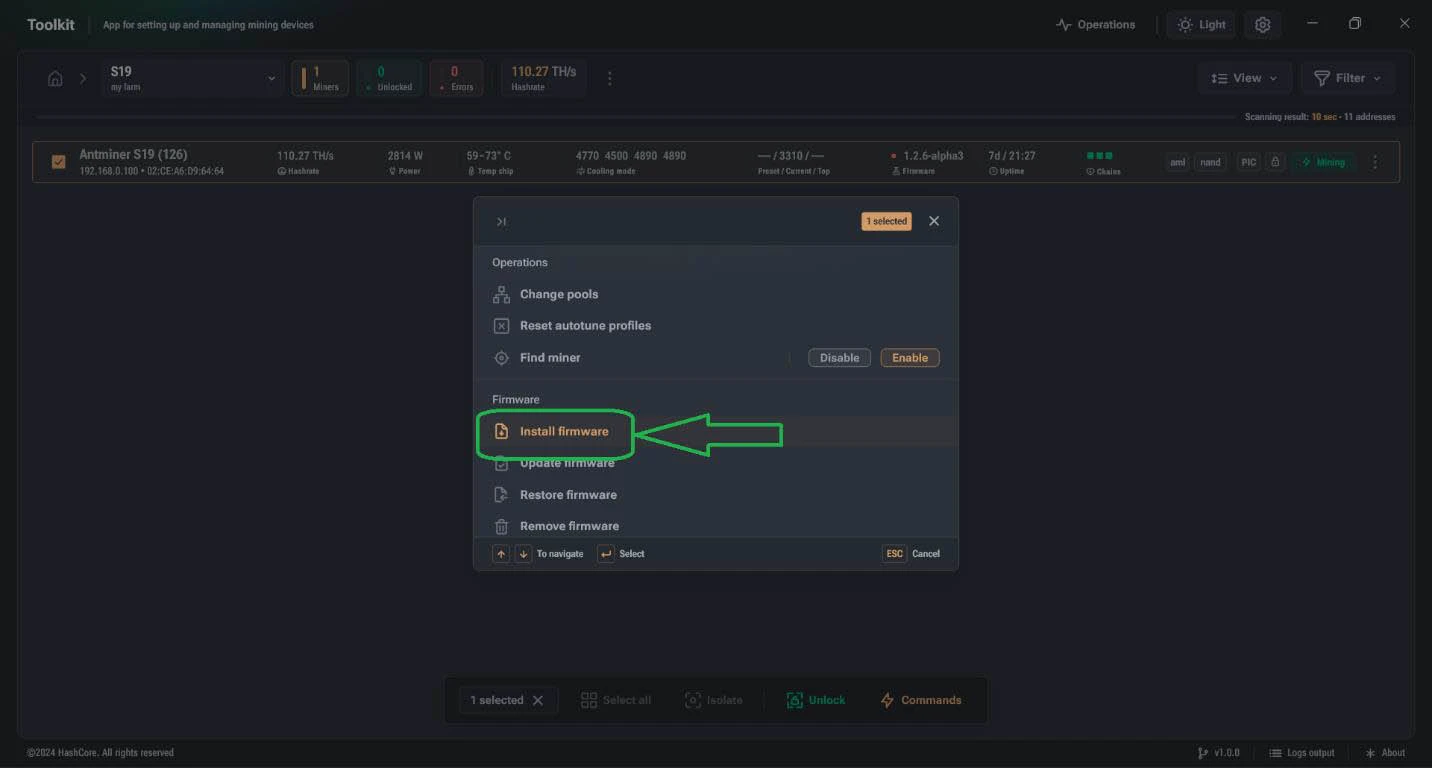Go to the home icon in breadcrumb
The image size is (1432, 768).
pyautogui.click(x=55, y=78)
